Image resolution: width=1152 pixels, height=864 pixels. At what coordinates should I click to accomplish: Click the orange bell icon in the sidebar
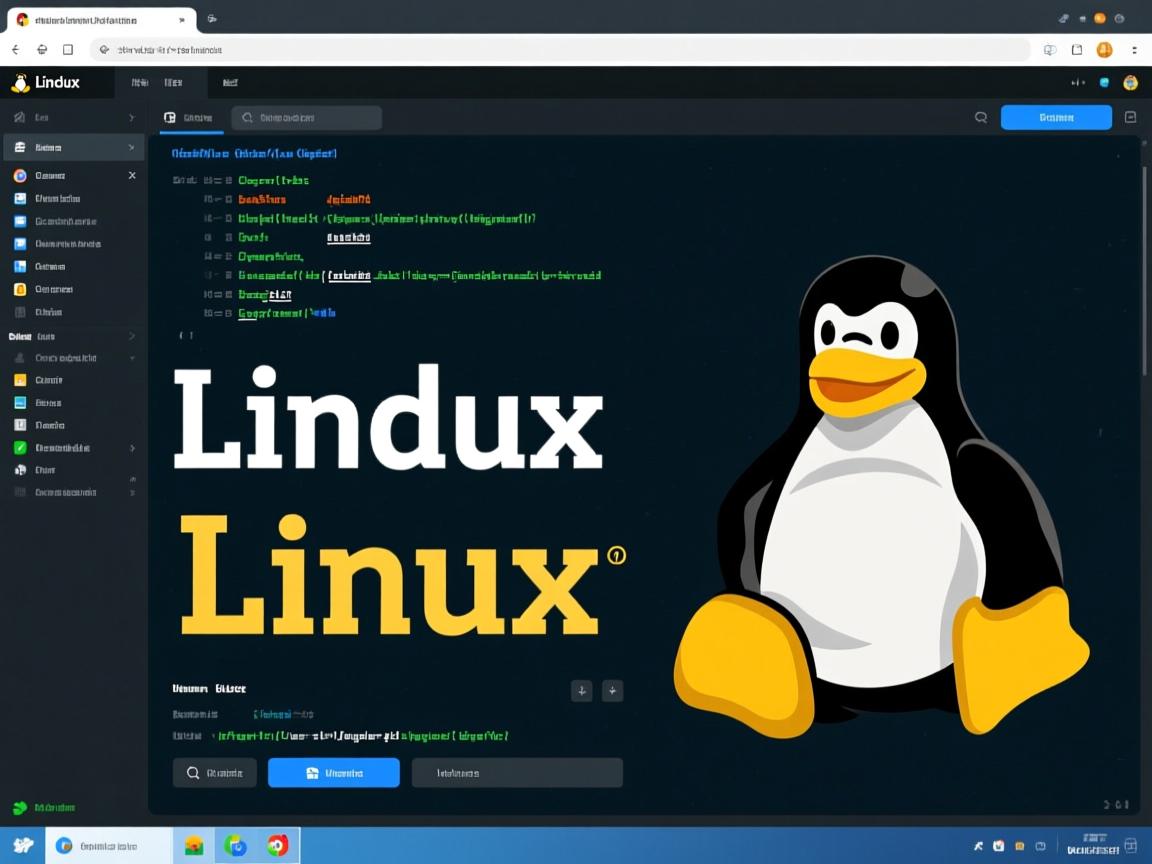click(x=22, y=289)
